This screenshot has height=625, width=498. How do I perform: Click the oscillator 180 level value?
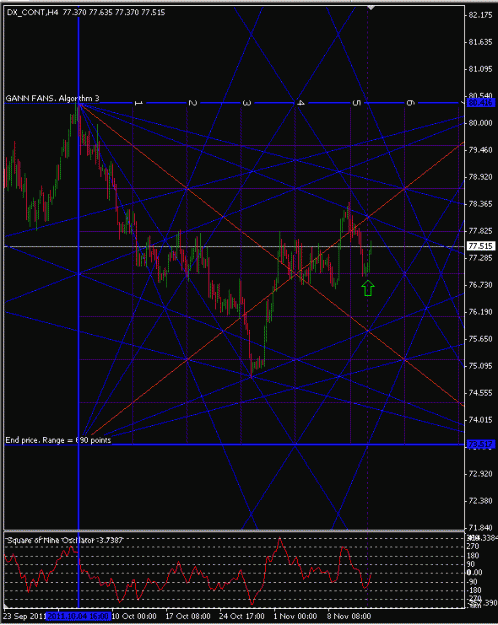tap(472, 556)
